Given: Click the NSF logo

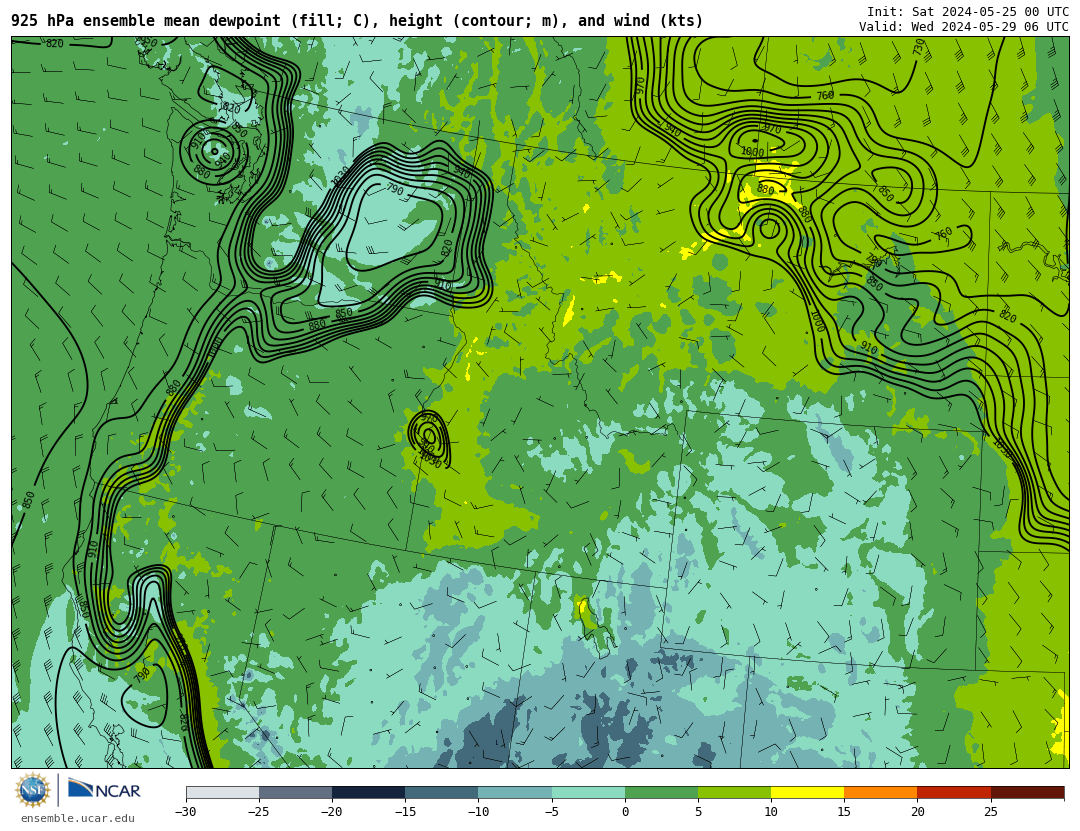Looking at the screenshot, I should coord(33,790).
